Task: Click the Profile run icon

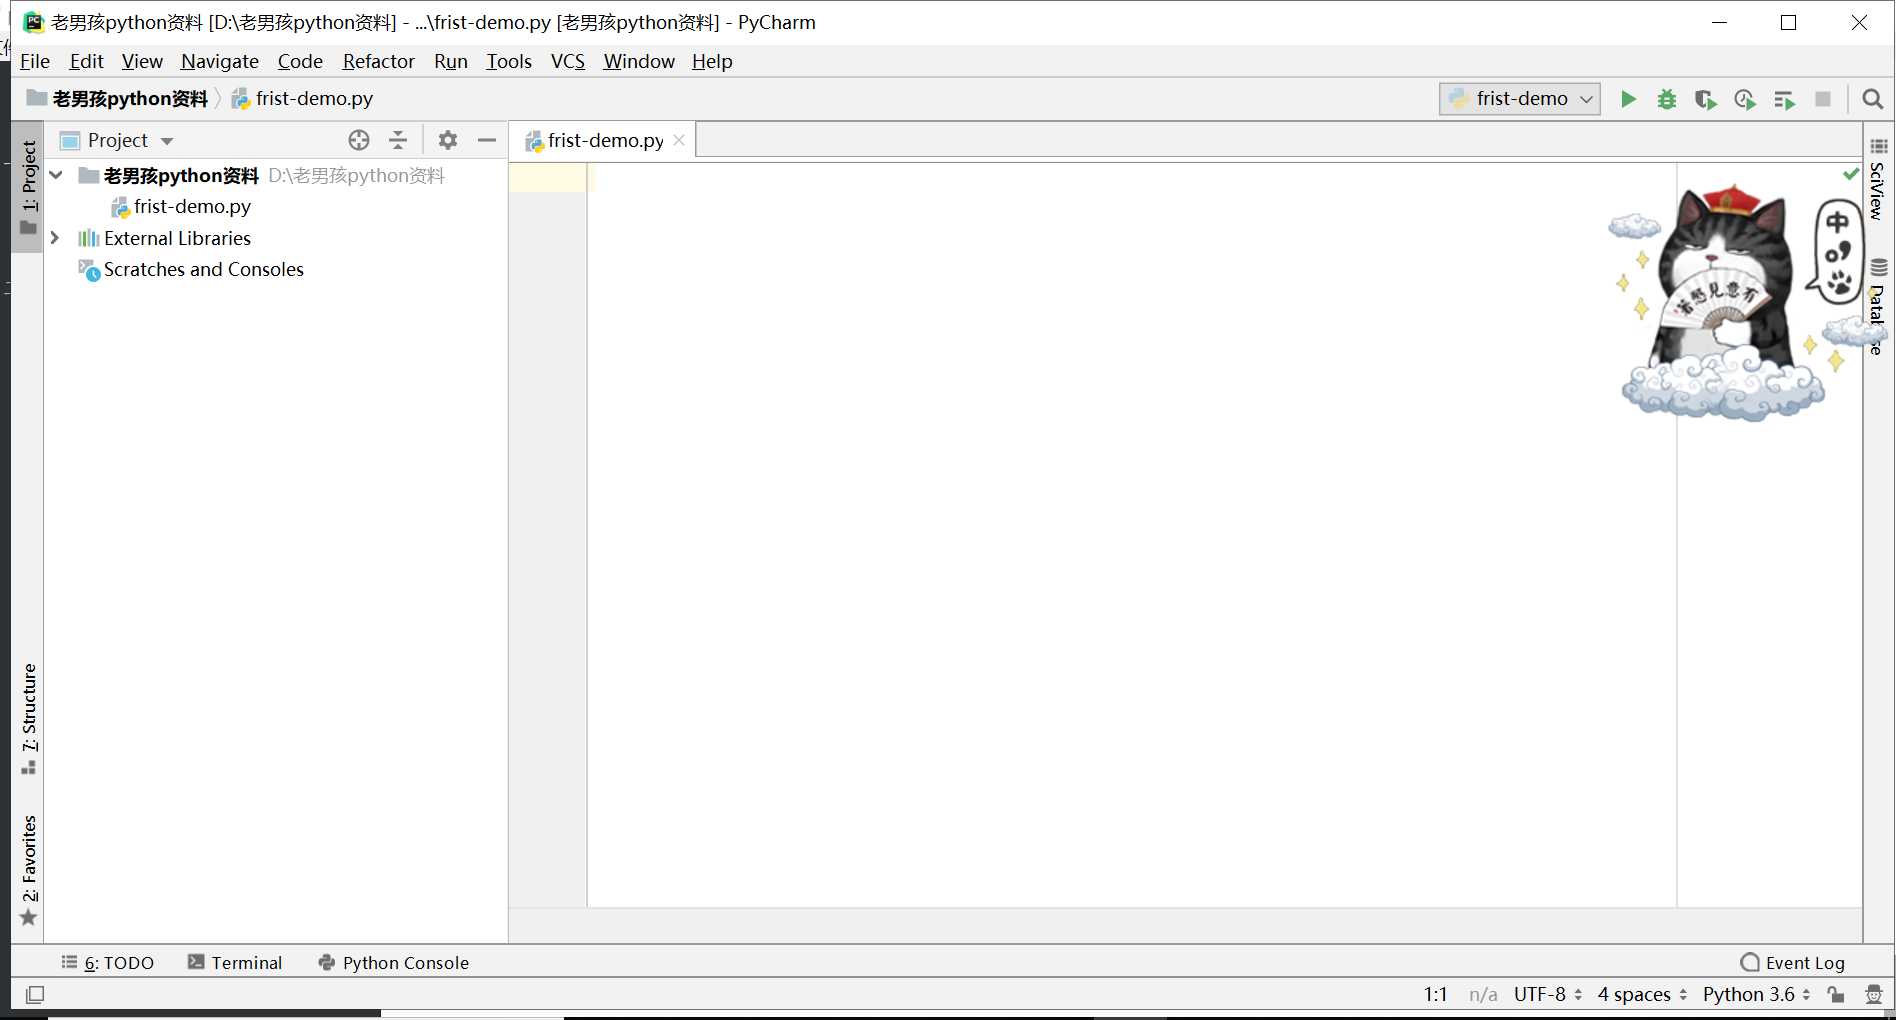Action: tap(1745, 99)
